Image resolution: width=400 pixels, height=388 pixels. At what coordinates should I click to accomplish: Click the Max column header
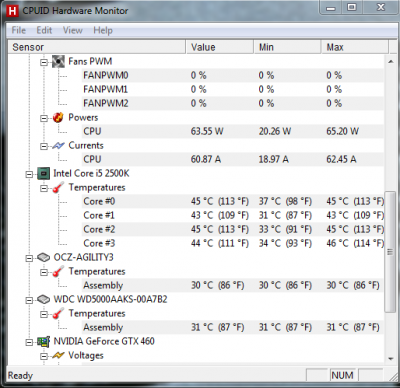355,47
